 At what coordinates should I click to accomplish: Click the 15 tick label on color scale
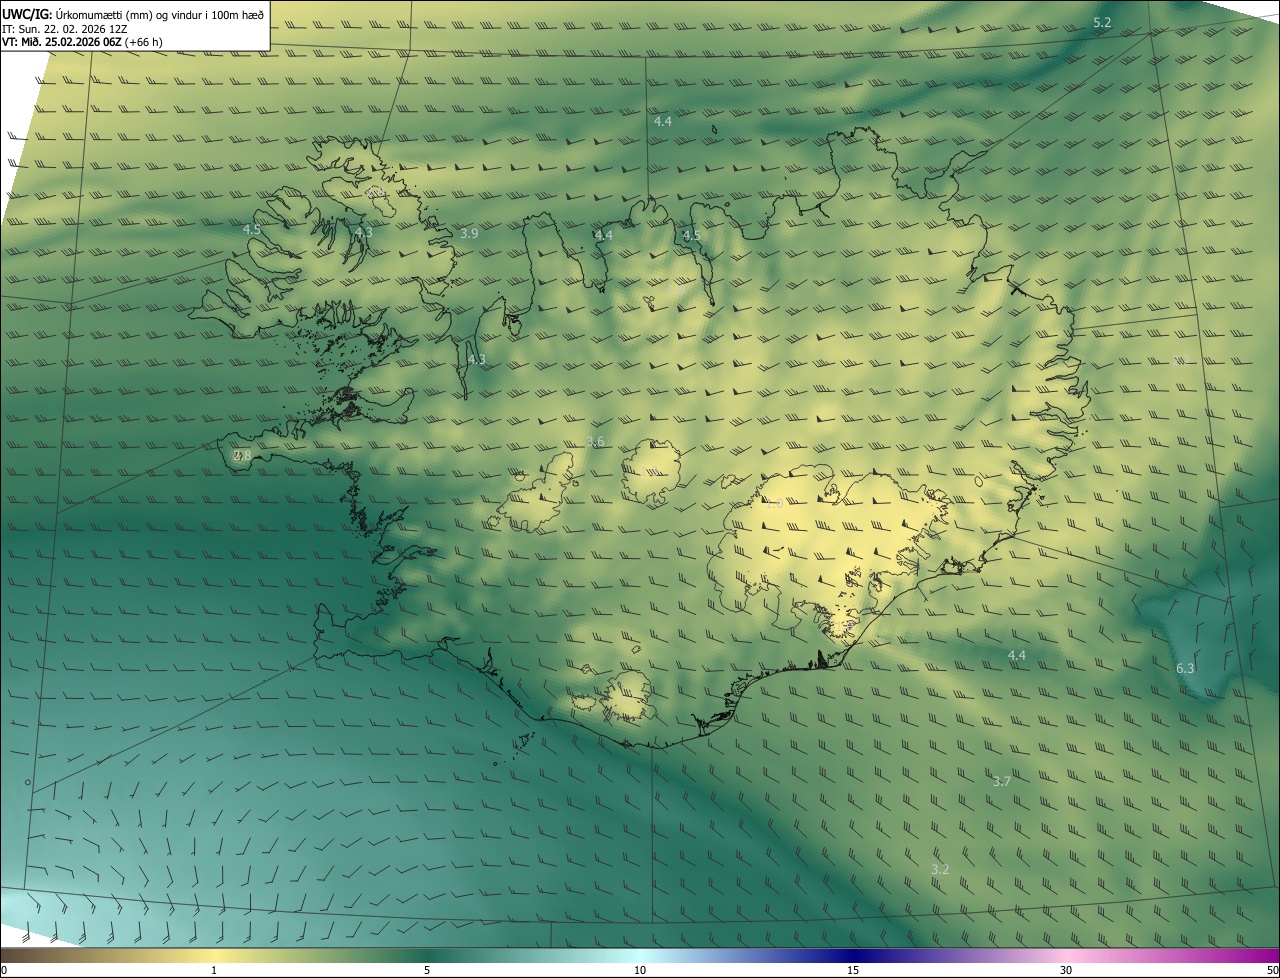[x=853, y=970]
